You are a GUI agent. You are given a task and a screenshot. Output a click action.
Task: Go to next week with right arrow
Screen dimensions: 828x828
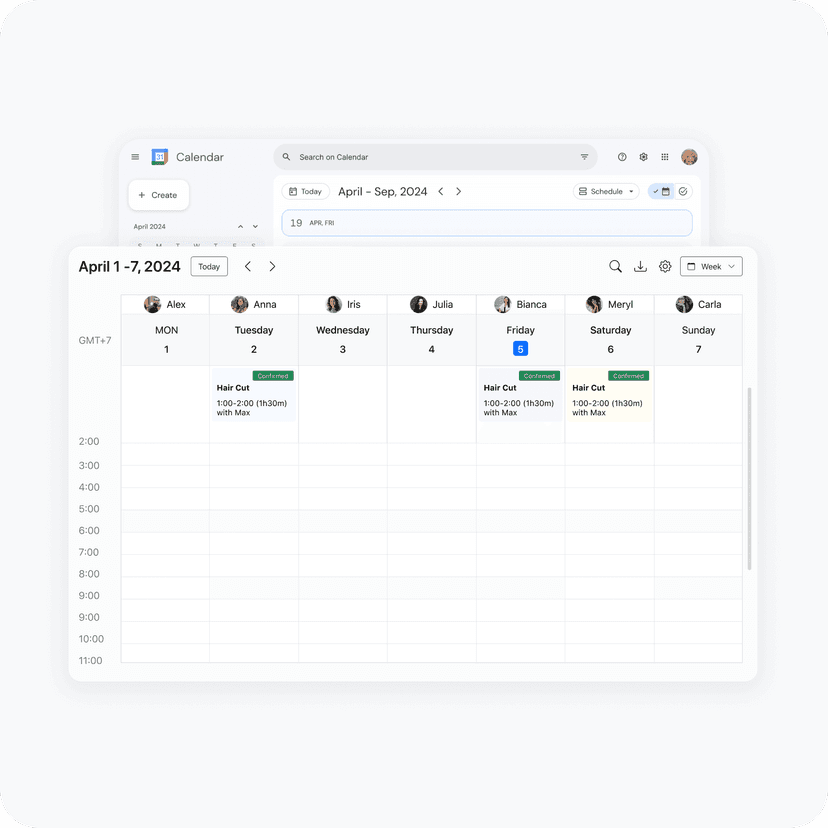(x=272, y=267)
